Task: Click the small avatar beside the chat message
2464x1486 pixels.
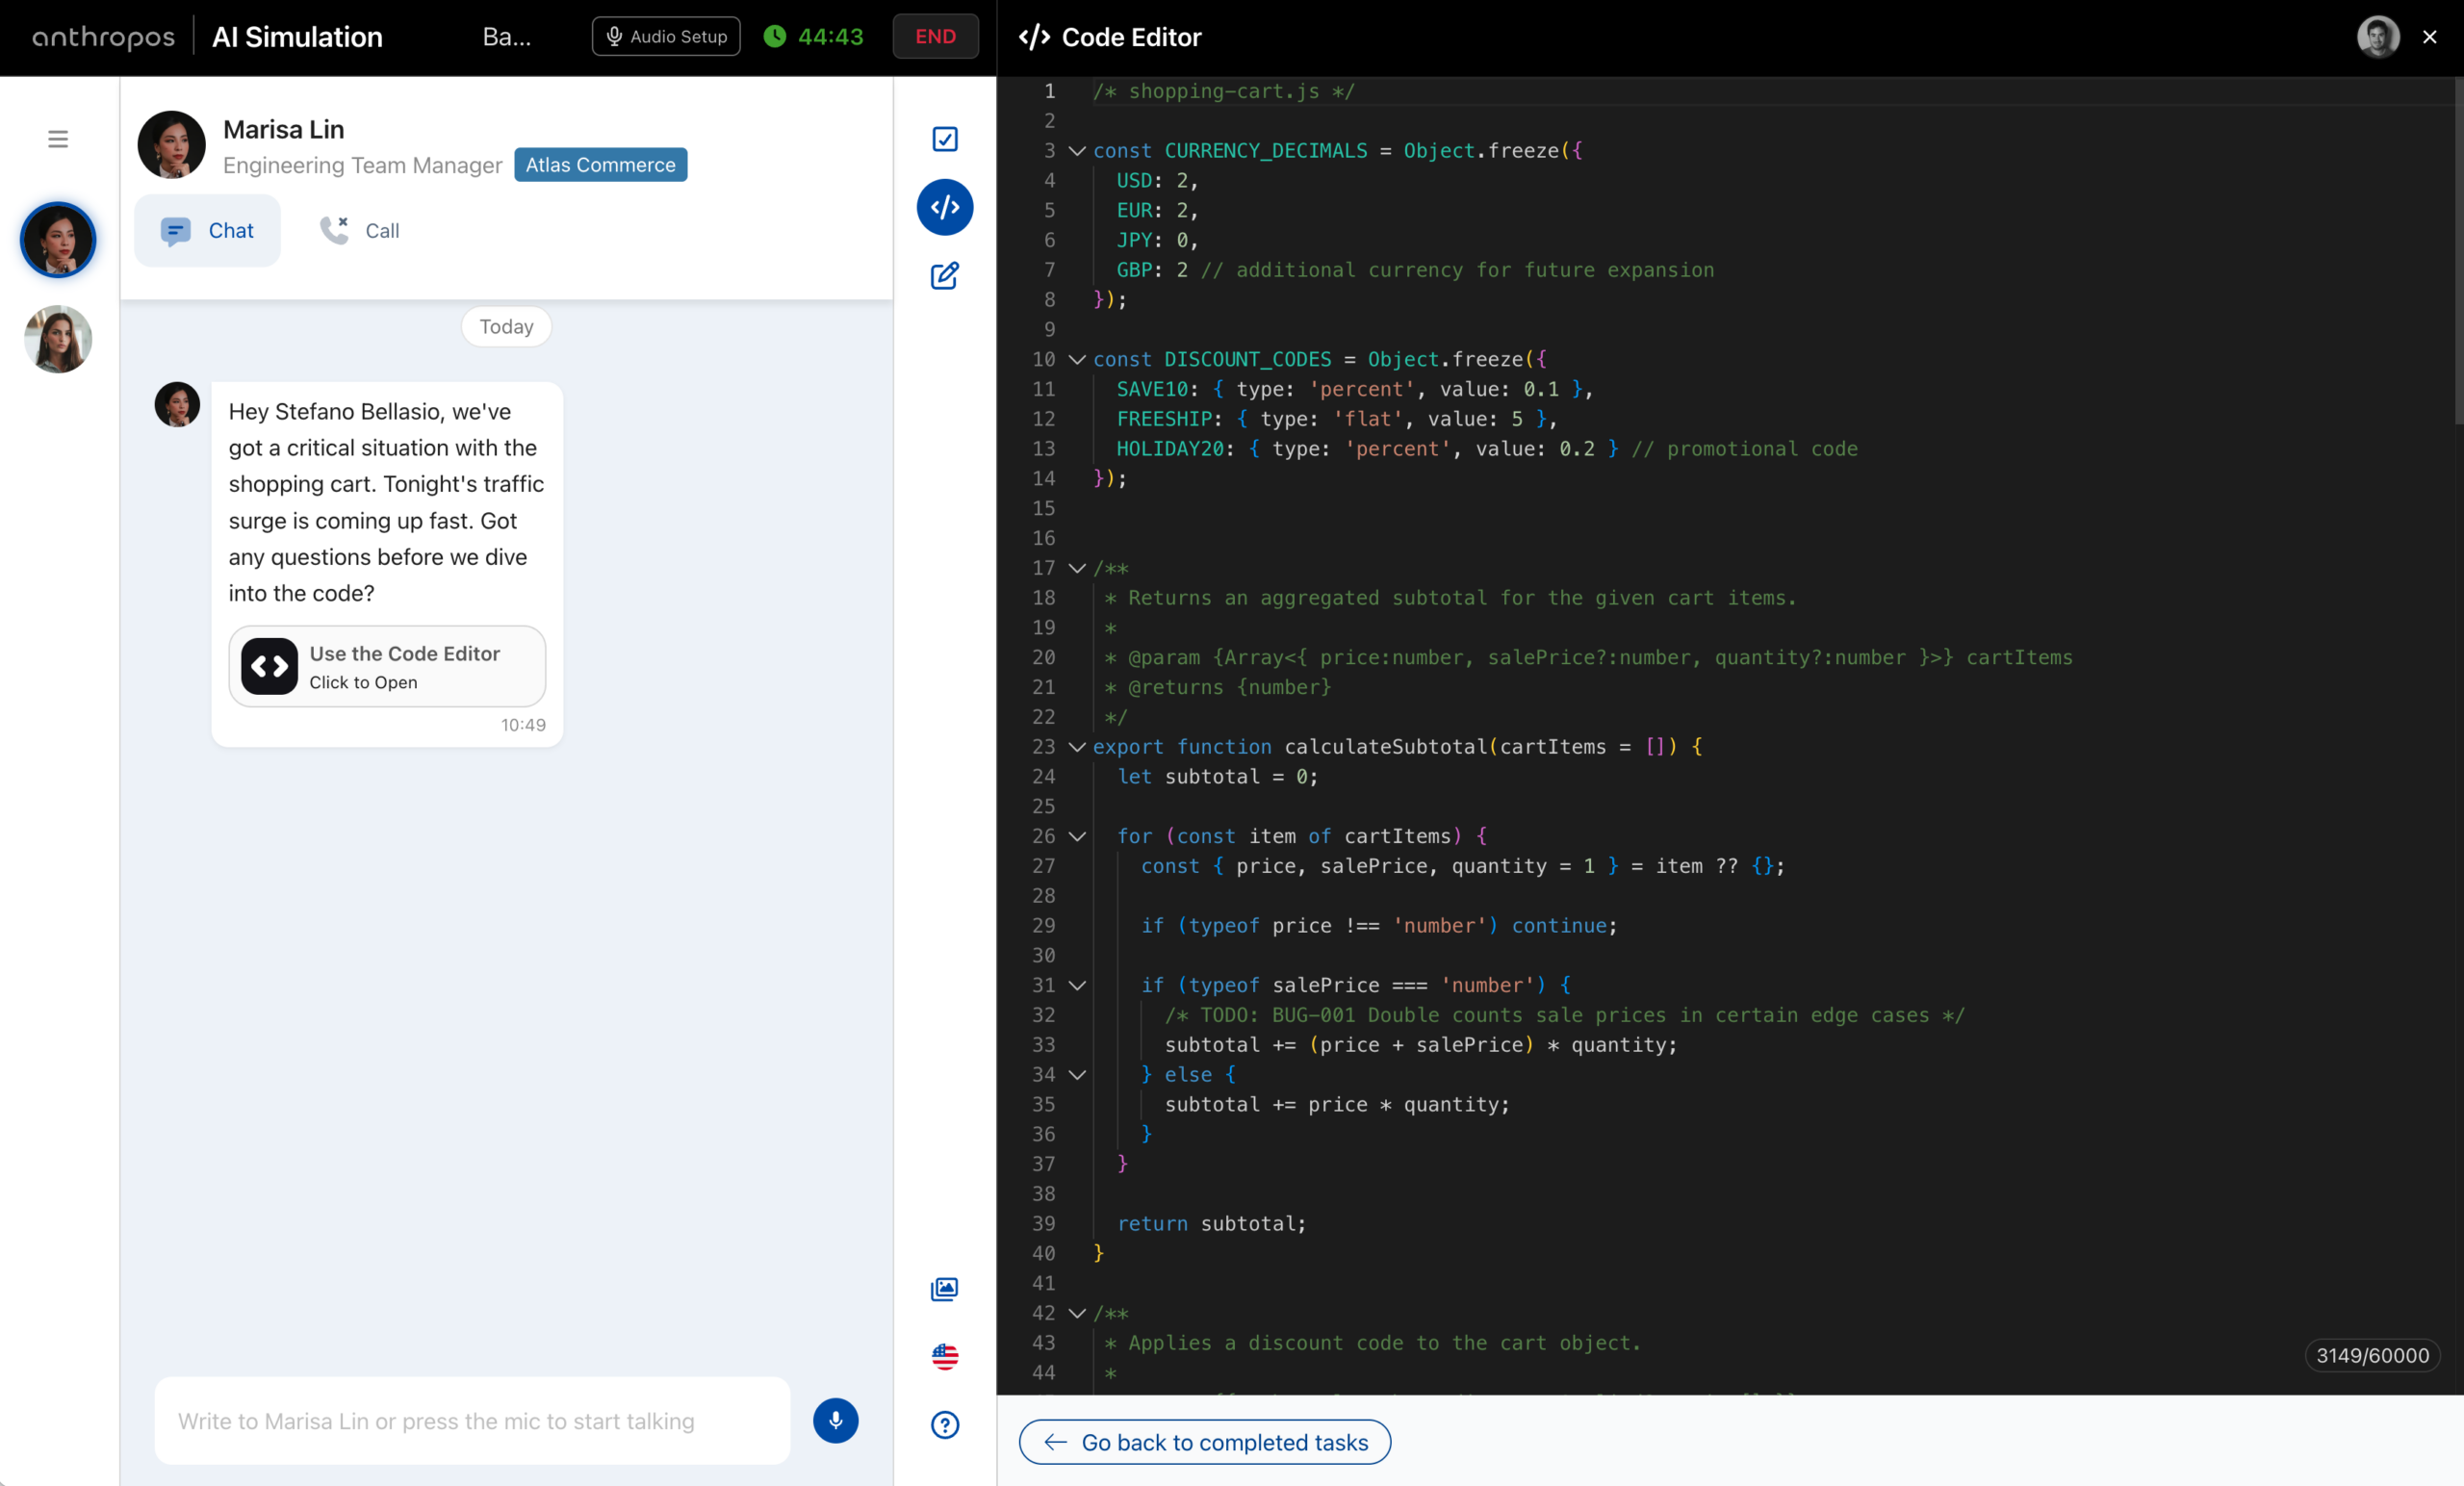Action: 177,405
